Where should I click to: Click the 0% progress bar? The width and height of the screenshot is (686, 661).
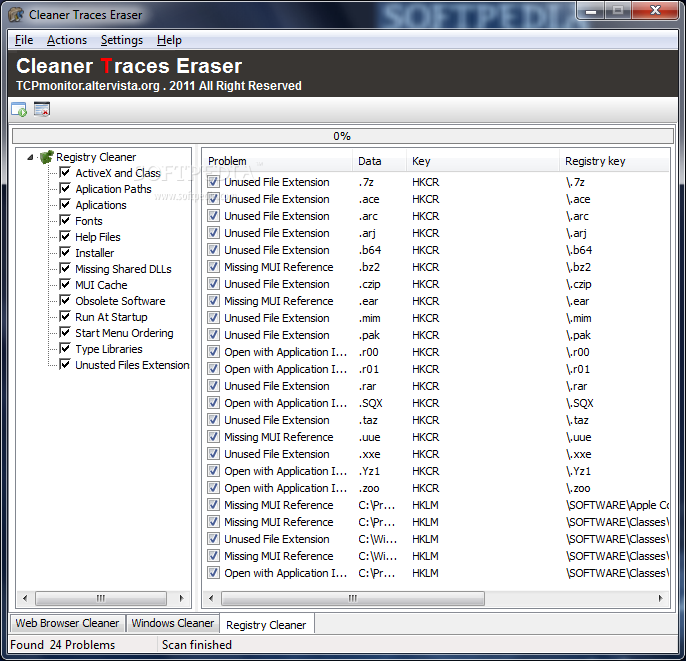343,136
